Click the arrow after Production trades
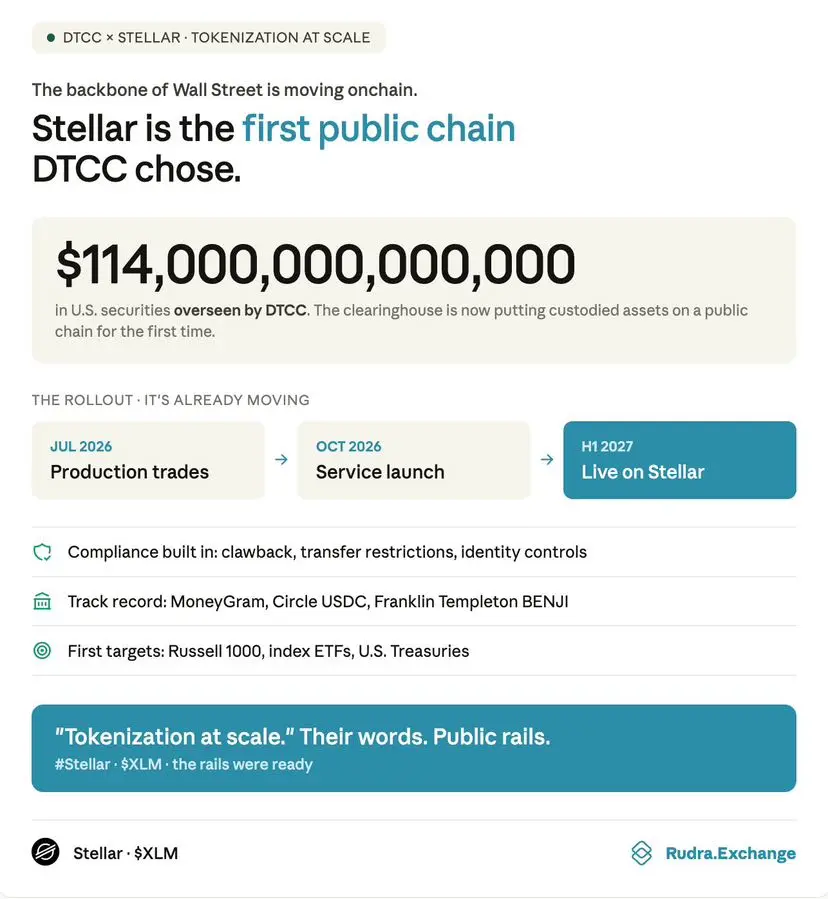This screenshot has height=899, width=828. (x=281, y=460)
